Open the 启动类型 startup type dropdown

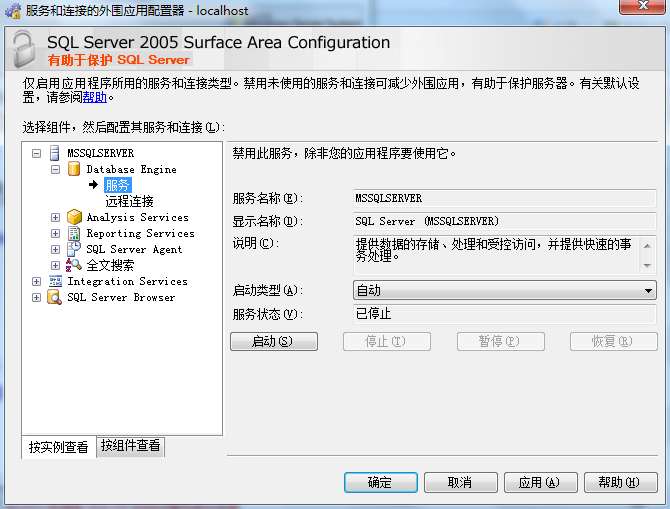point(505,290)
